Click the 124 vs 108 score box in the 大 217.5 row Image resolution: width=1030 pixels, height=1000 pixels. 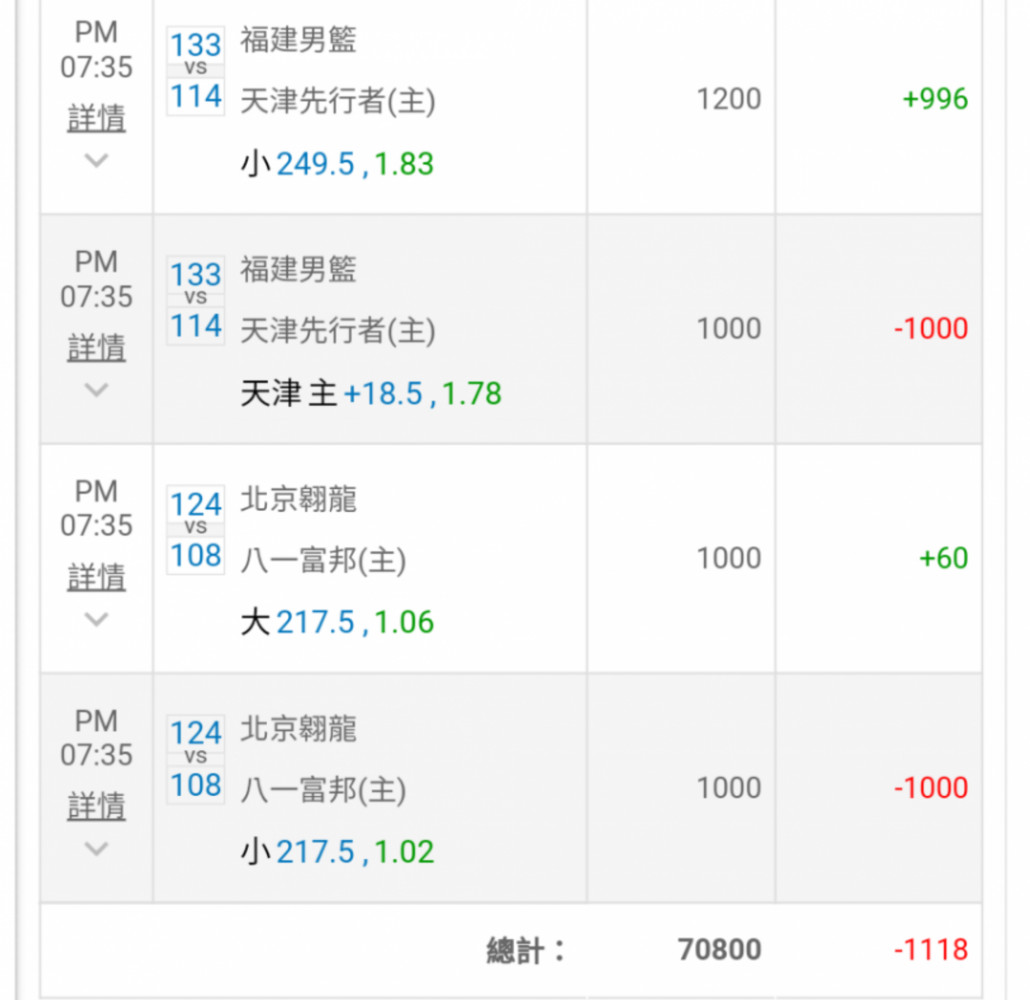[196, 529]
